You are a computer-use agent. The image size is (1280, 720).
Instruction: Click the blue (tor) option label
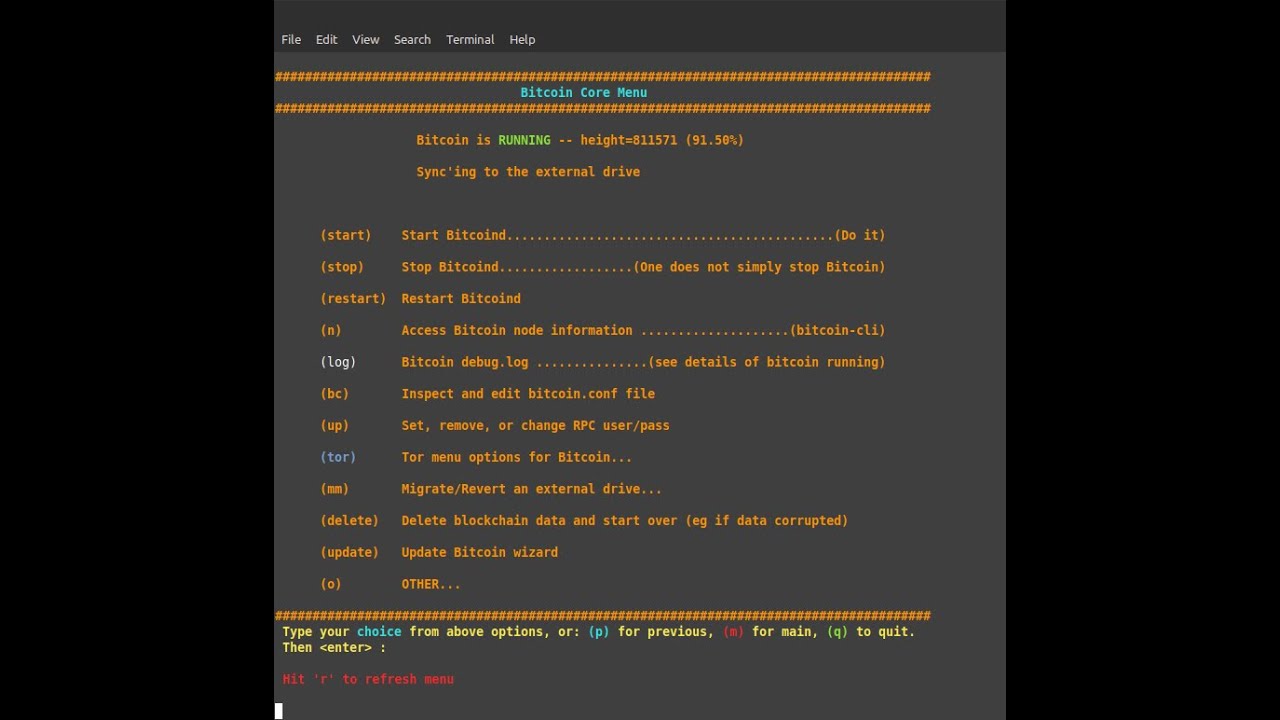338,457
